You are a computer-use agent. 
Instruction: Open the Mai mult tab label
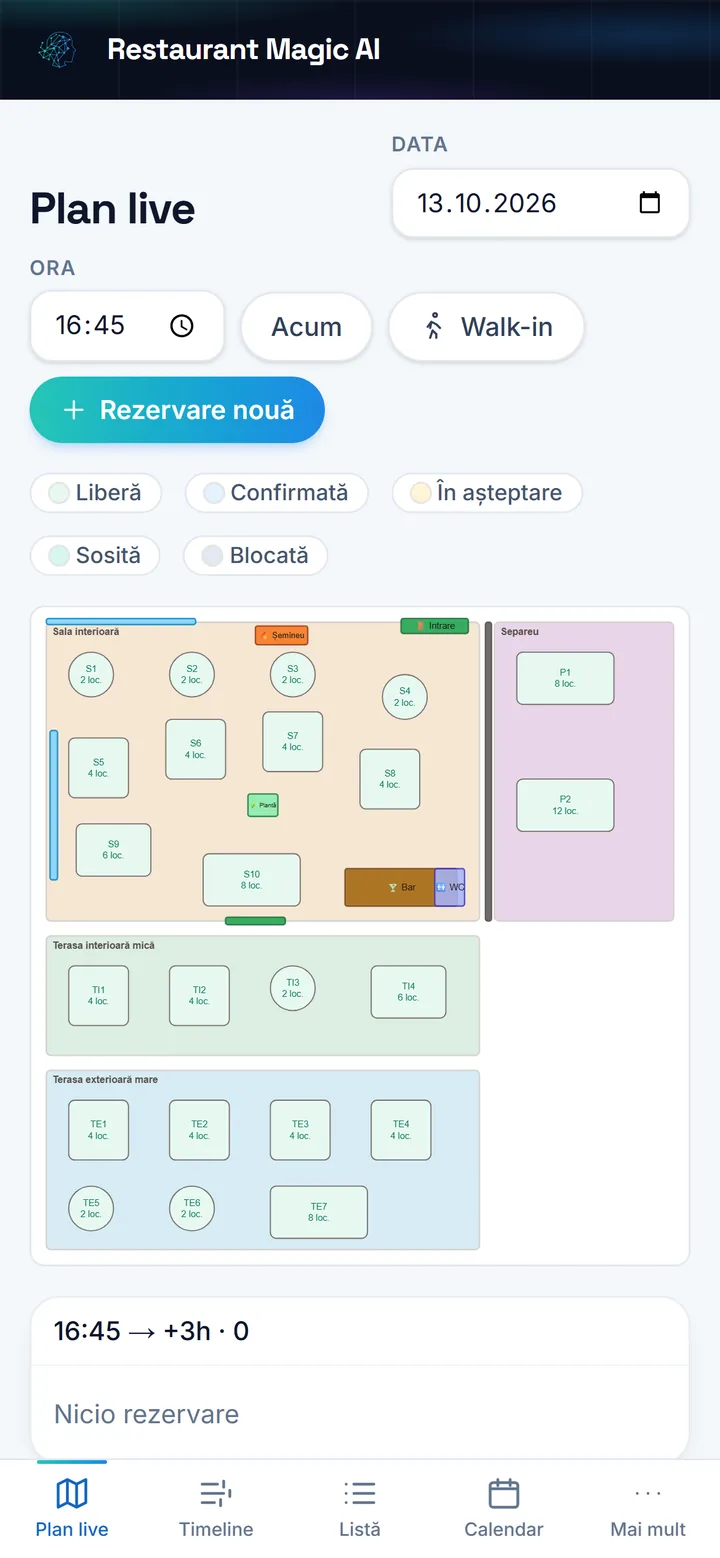tap(648, 1529)
